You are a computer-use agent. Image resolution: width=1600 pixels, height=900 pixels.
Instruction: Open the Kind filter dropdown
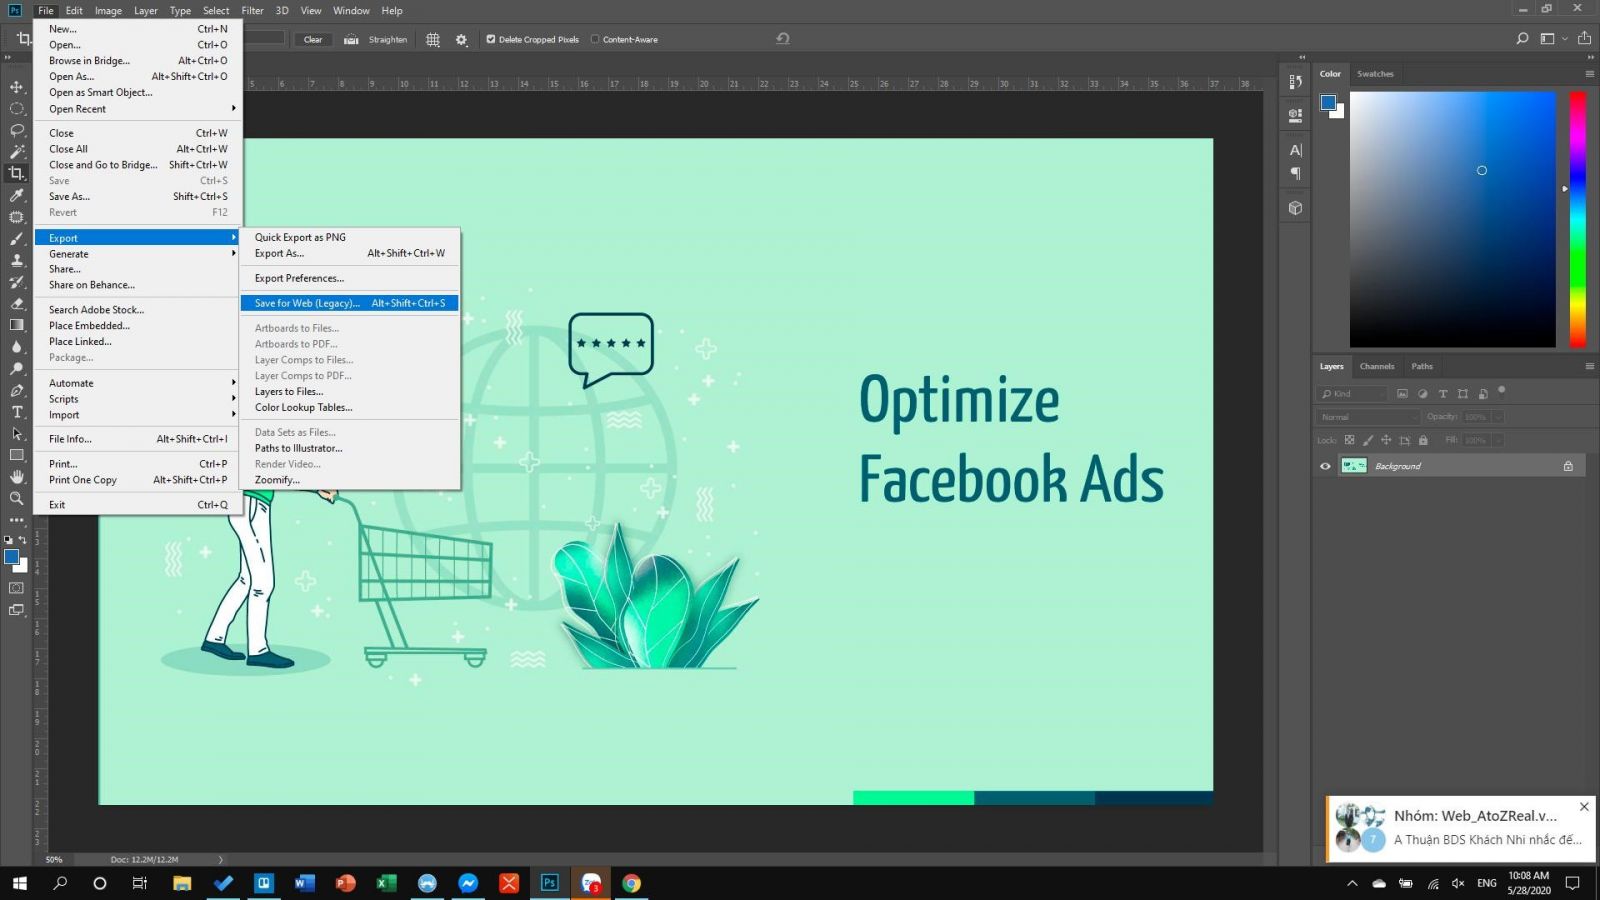tap(1354, 394)
